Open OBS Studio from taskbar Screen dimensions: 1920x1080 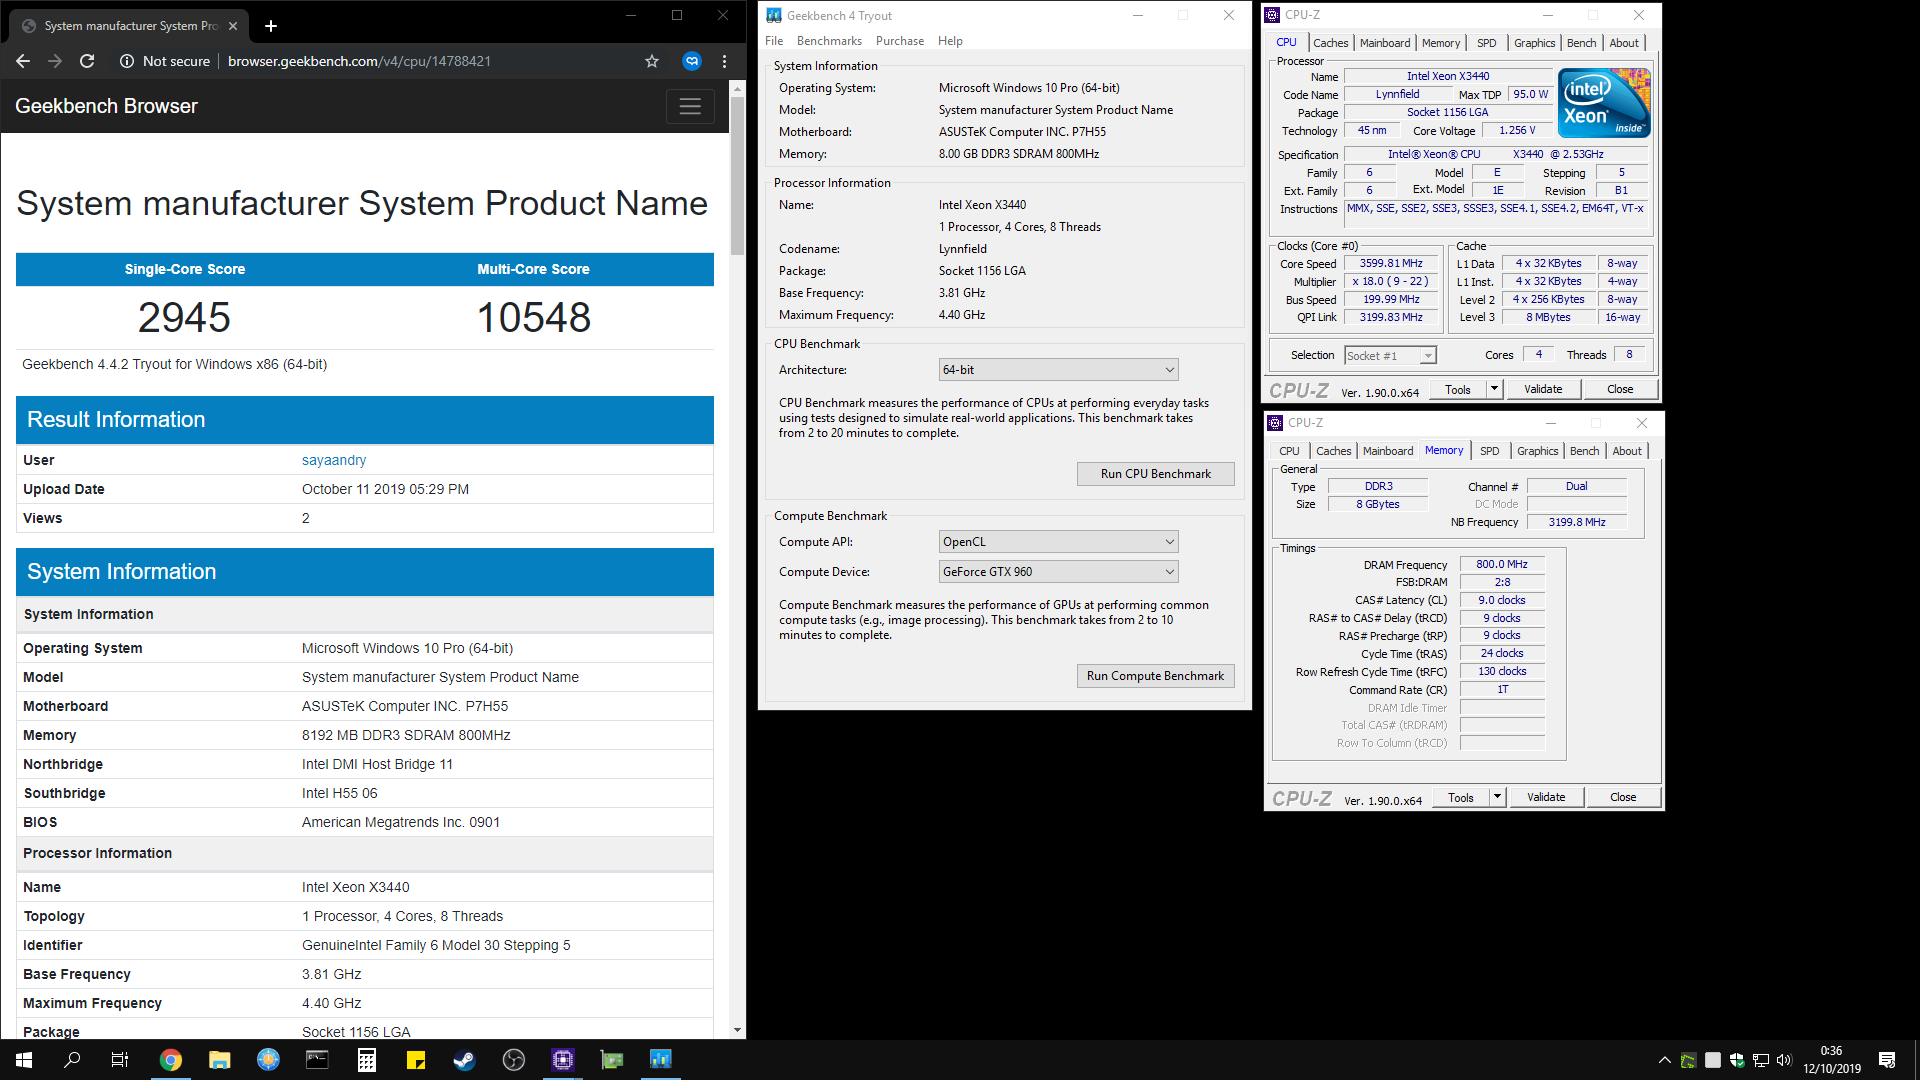(x=514, y=1060)
